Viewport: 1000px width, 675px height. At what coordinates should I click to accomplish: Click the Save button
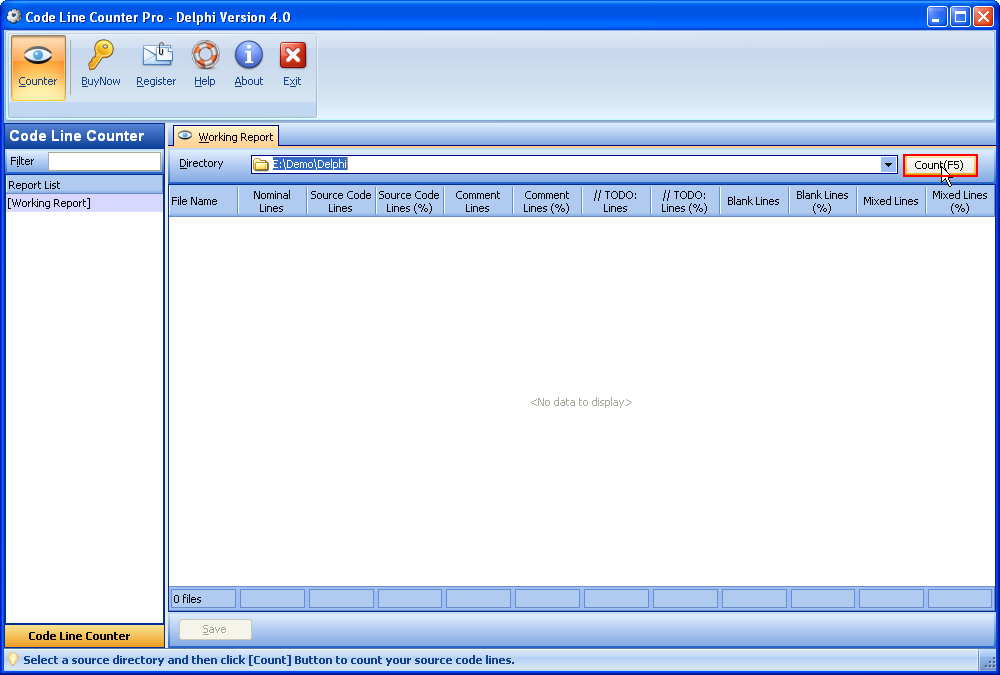214,629
